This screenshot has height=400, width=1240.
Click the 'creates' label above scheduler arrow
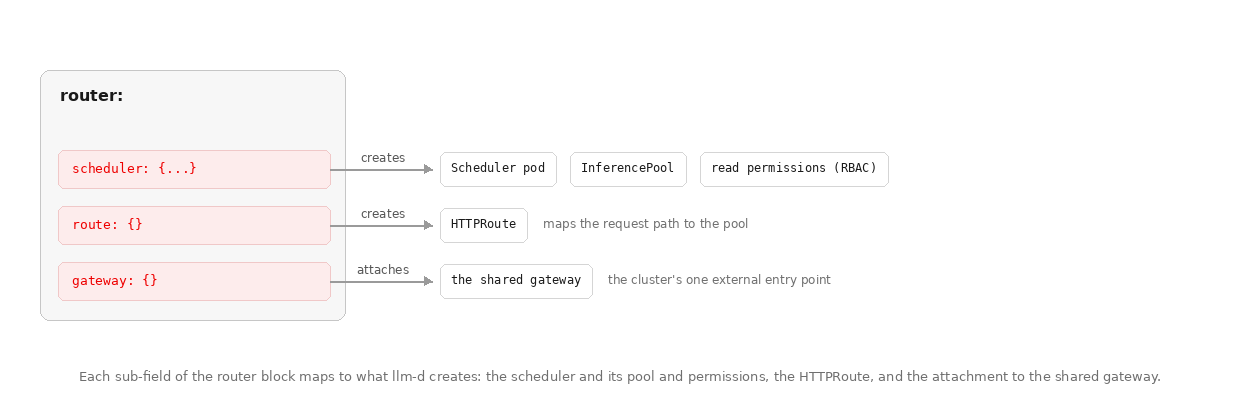383,158
